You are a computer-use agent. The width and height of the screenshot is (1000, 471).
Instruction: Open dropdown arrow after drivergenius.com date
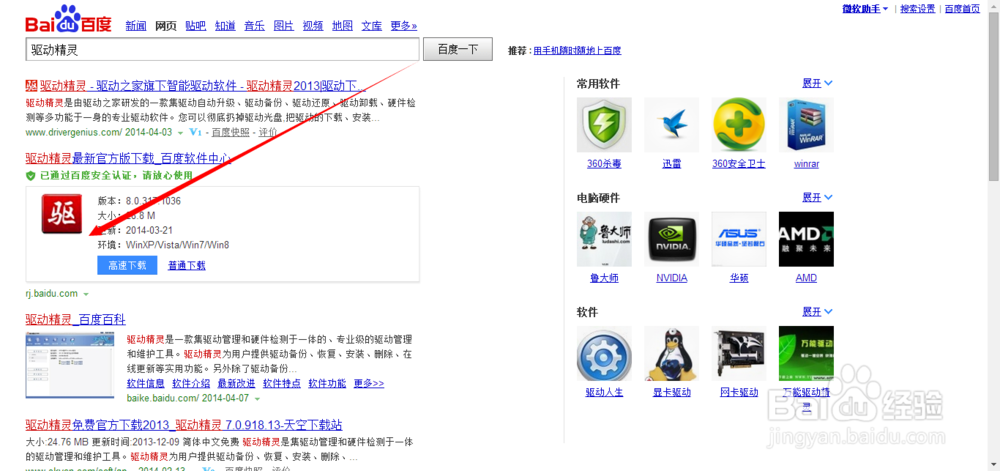[180, 133]
